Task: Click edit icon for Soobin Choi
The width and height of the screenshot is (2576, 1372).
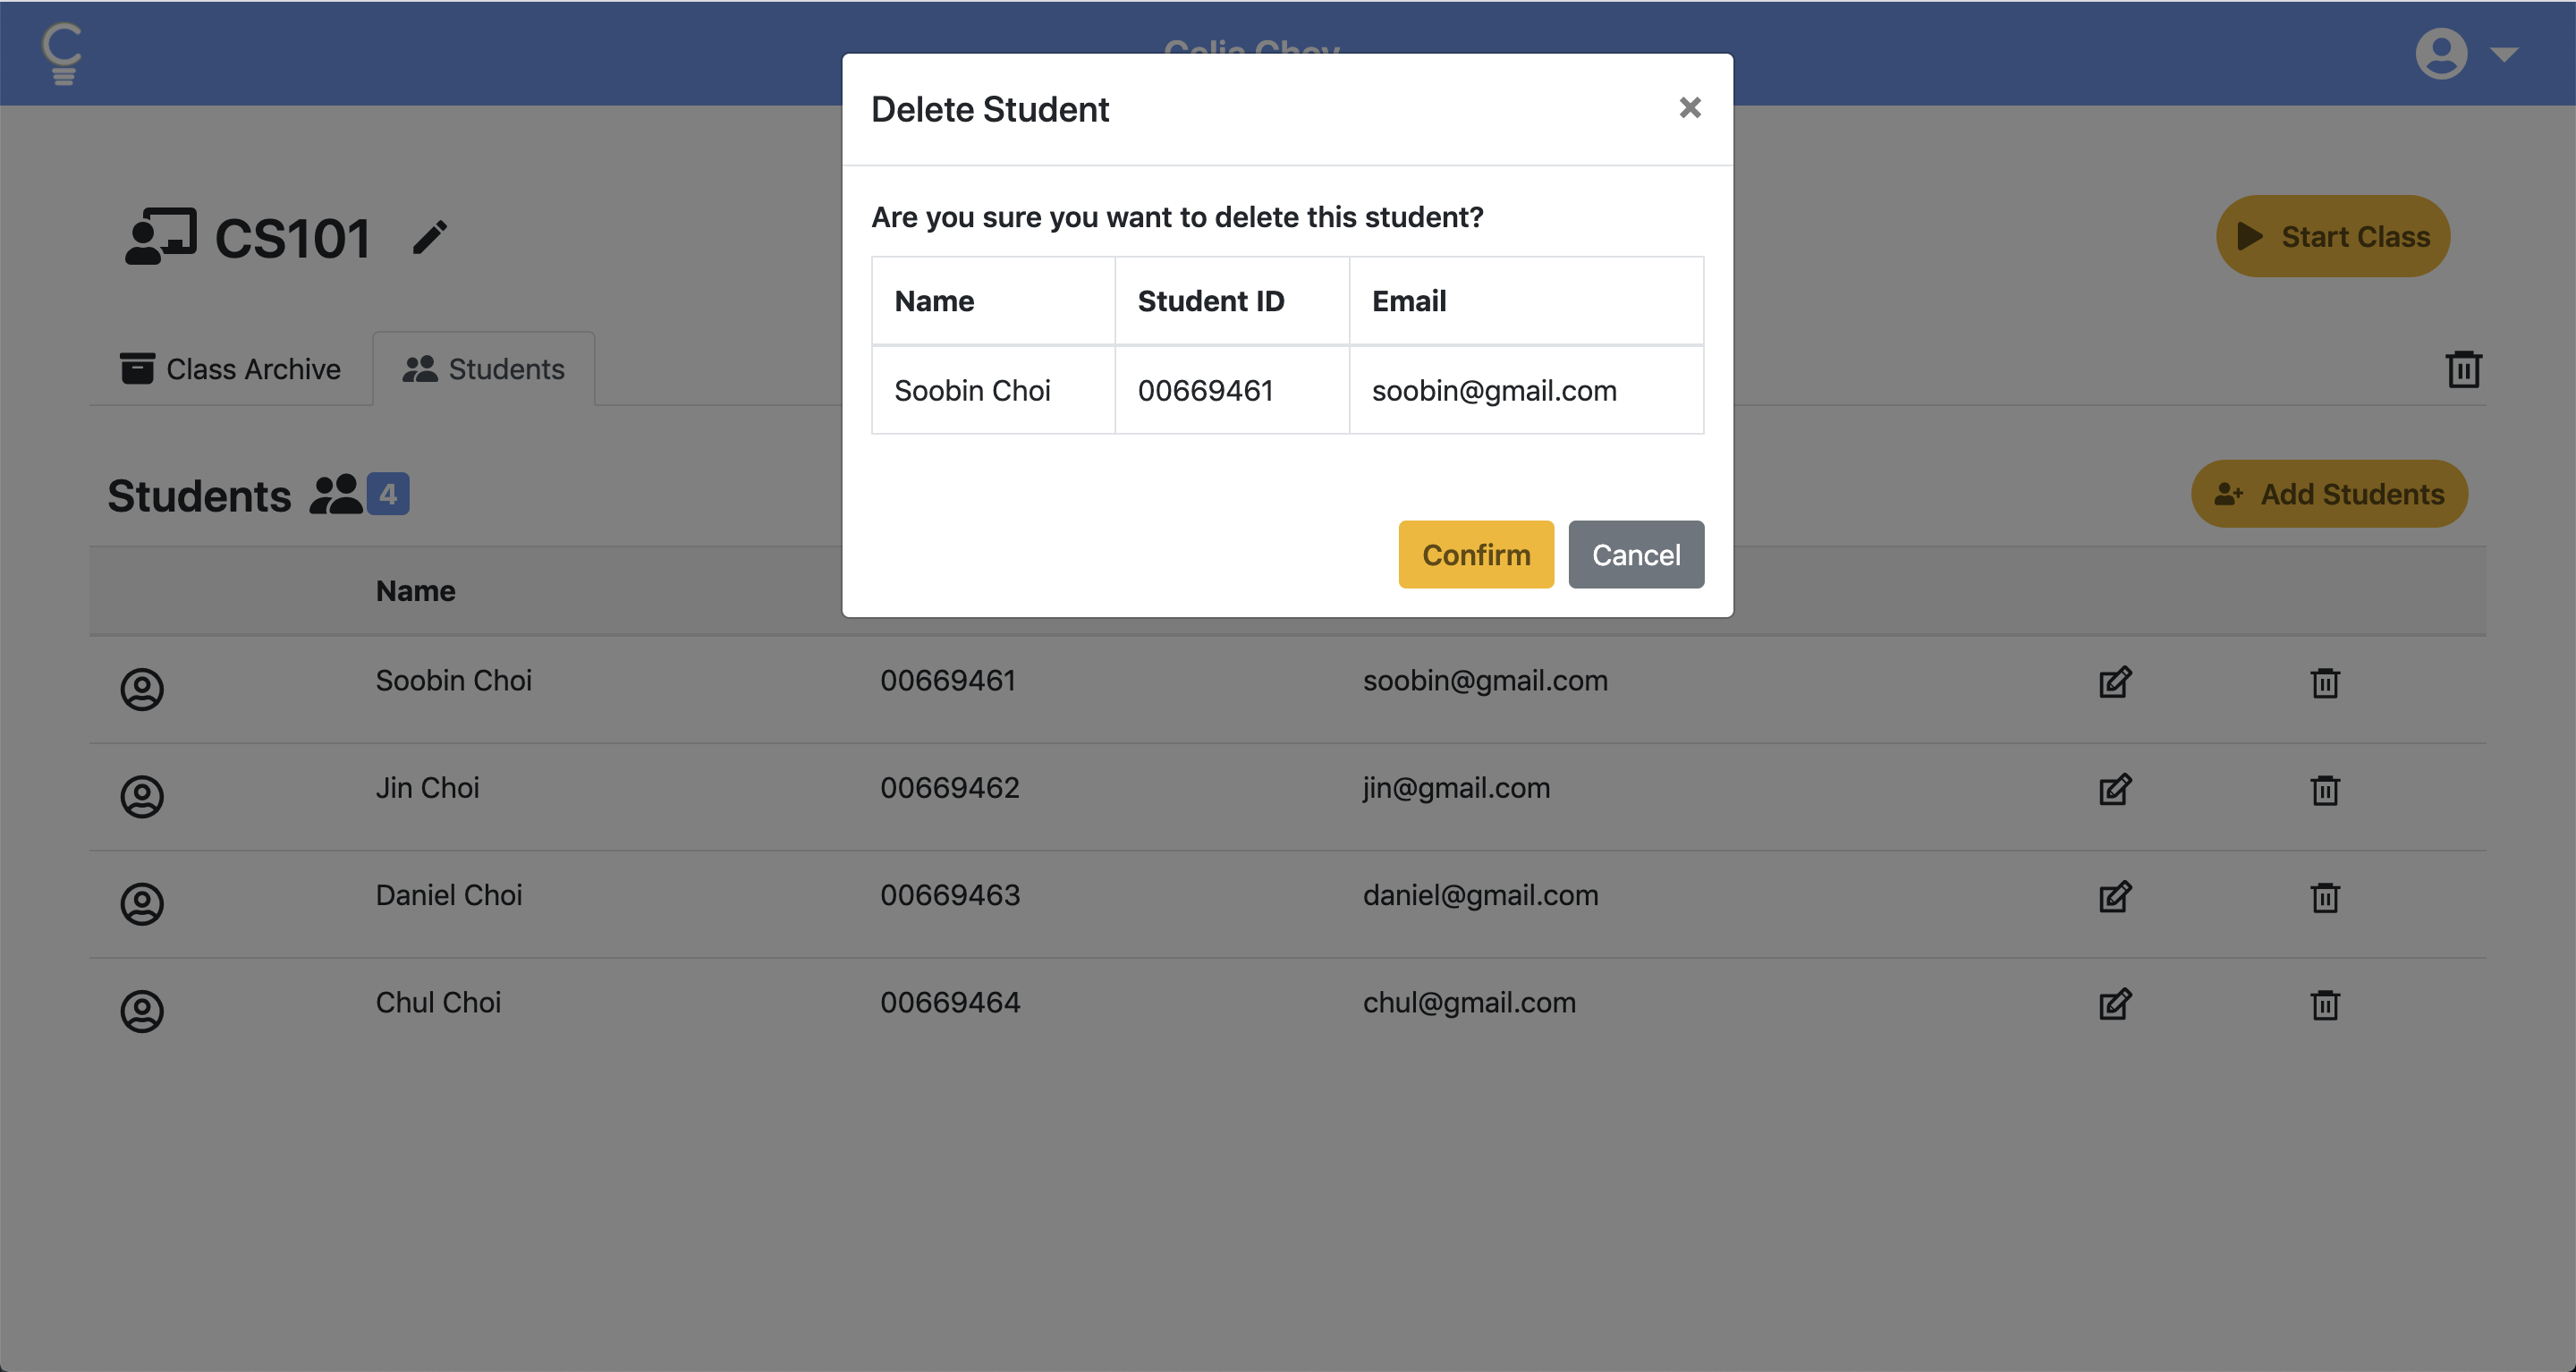Action: tap(2115, 682)
